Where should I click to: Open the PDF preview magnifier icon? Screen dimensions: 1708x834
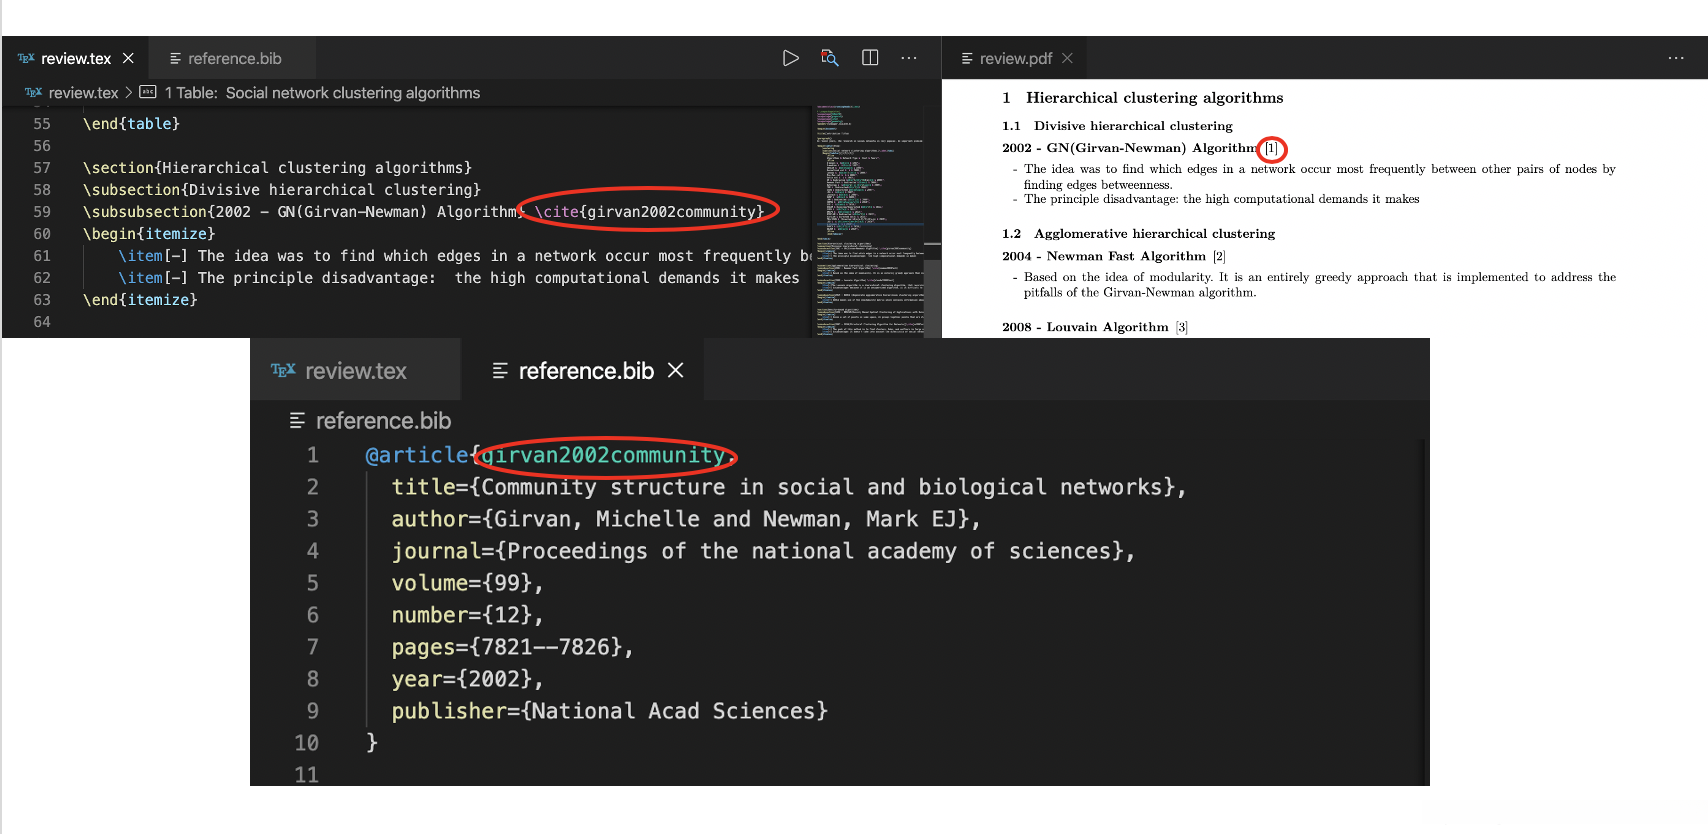829,58
